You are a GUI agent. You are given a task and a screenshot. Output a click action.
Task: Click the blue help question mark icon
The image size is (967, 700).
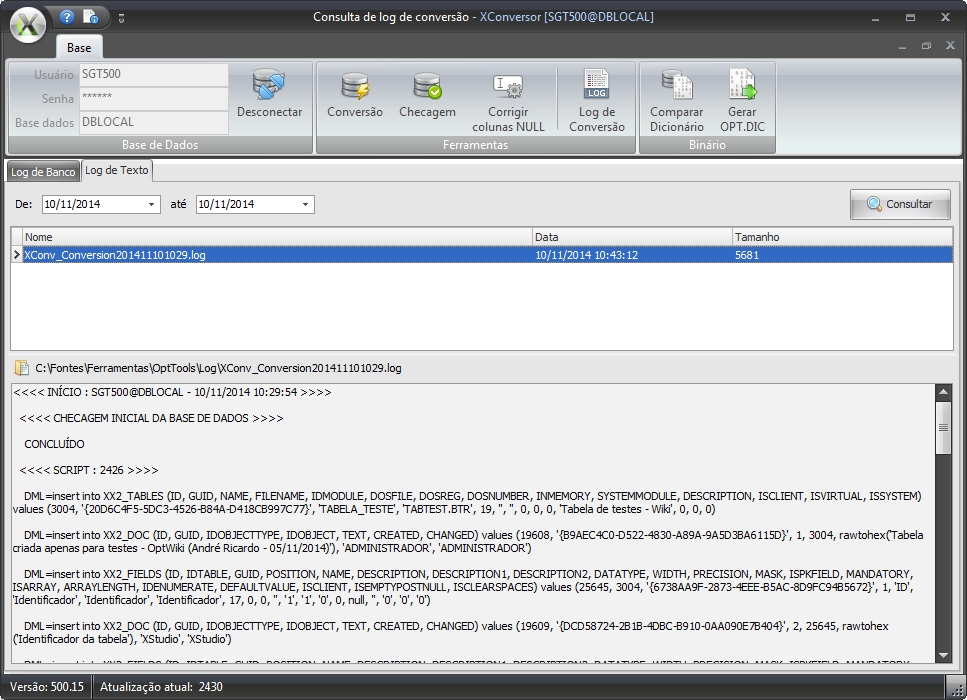[x=67, y=17]
